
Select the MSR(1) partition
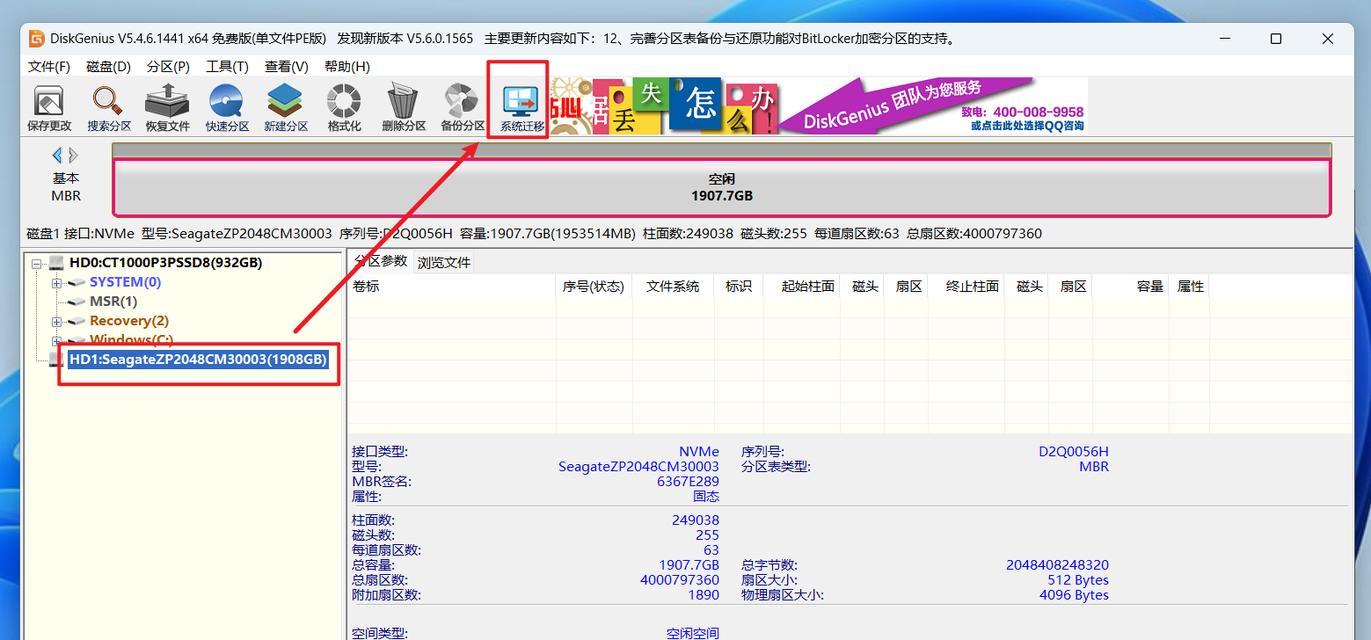113,301
